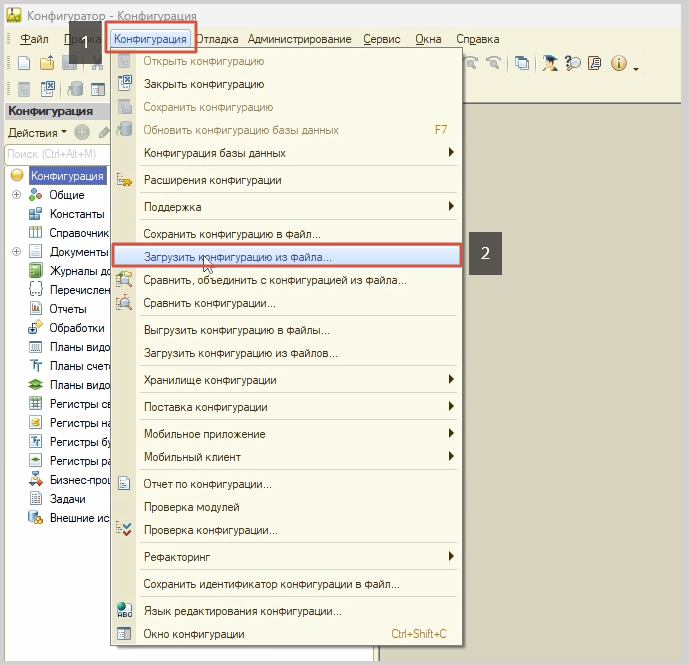Image resolution: width=689 pixels, height=665 pixels.
Task: Expand the Документы tree node
Action: point(17,252)
